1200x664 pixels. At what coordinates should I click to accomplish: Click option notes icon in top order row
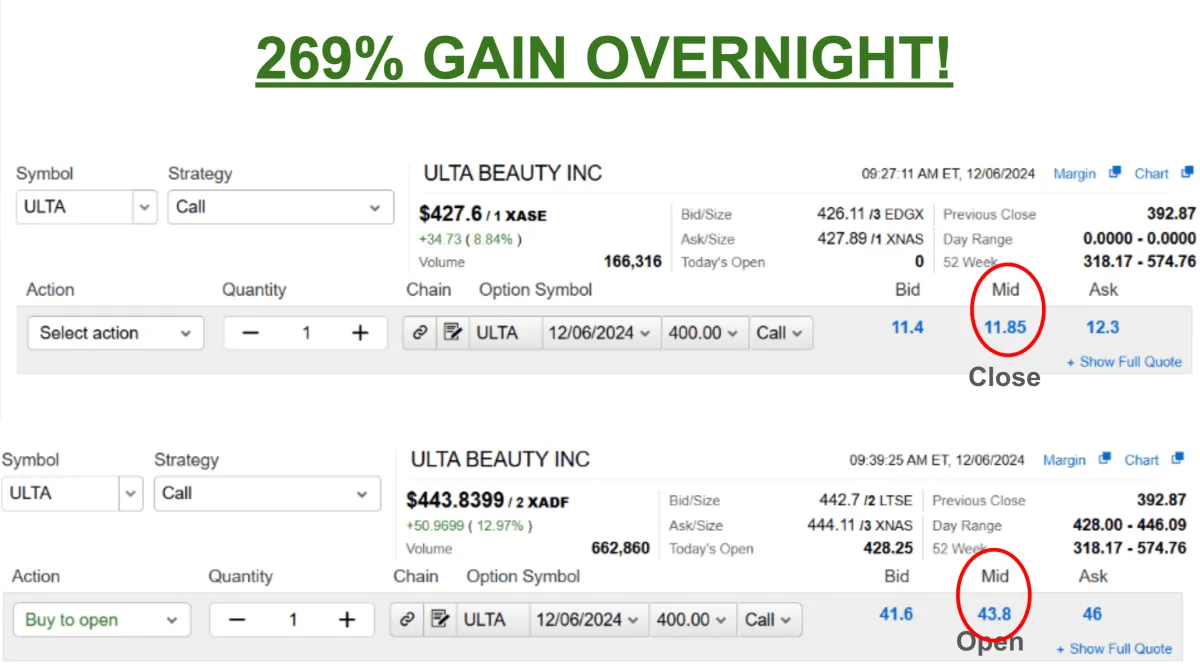452,333
